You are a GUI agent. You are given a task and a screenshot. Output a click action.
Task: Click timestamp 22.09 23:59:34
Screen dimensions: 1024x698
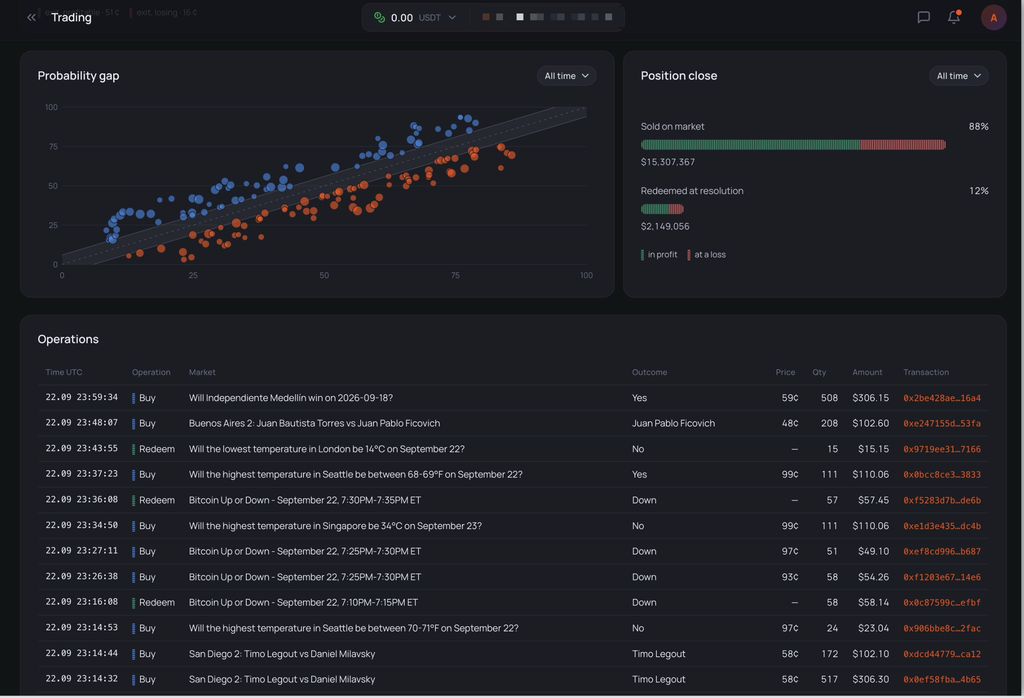(x=82, y=397)
